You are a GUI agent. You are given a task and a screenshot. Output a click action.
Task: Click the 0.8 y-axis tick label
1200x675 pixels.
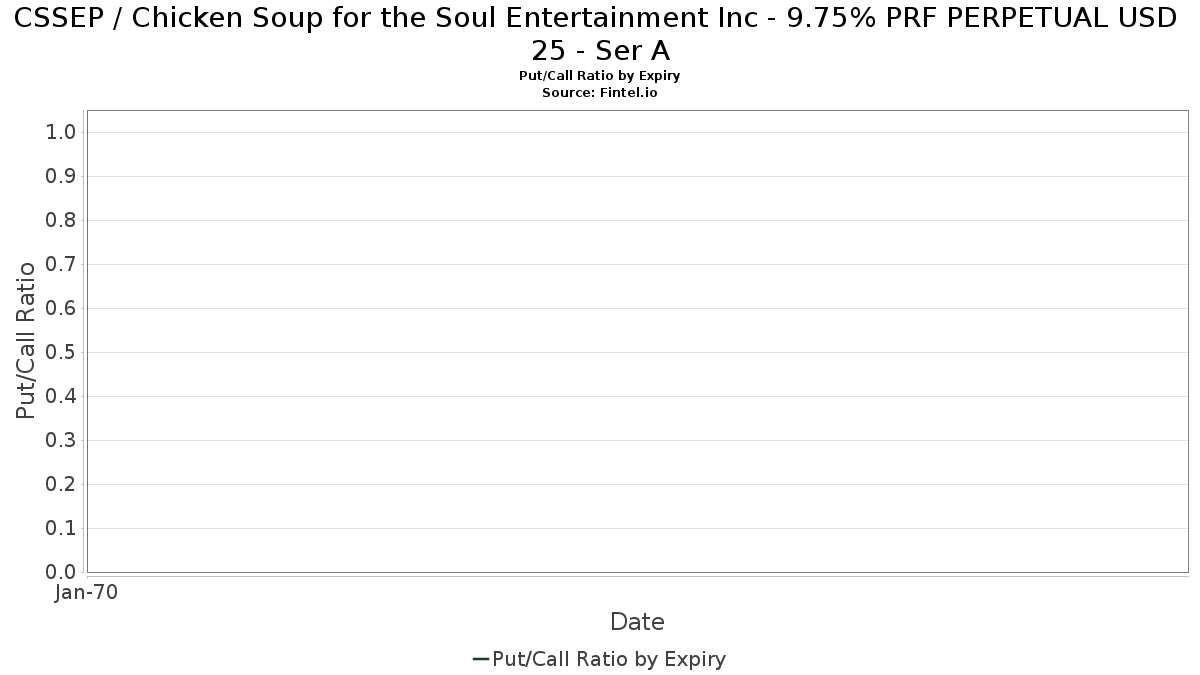pyautogui.click(x=61, y=221)
